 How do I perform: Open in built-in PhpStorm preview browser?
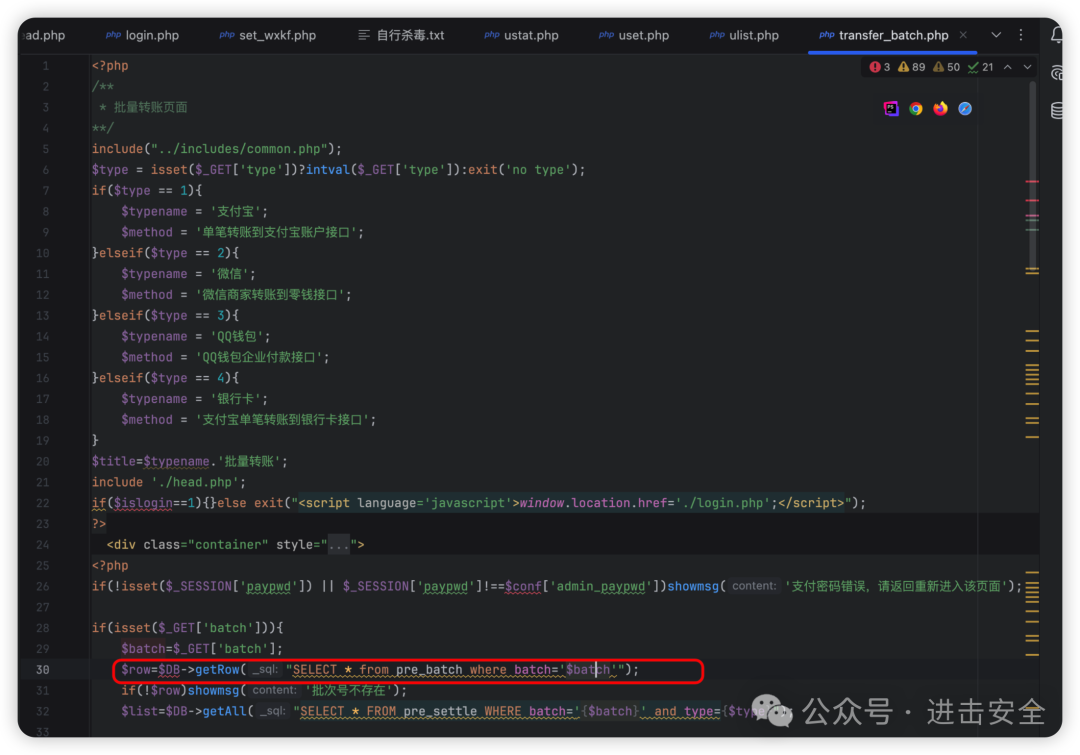pos(891,109)
